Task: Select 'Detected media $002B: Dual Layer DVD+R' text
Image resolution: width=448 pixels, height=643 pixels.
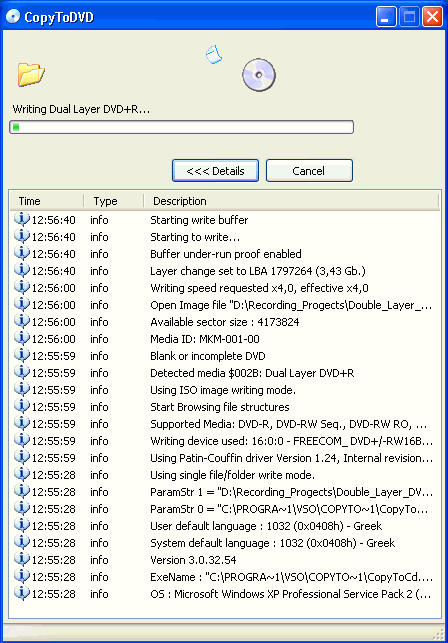Action: click(252, 374)
